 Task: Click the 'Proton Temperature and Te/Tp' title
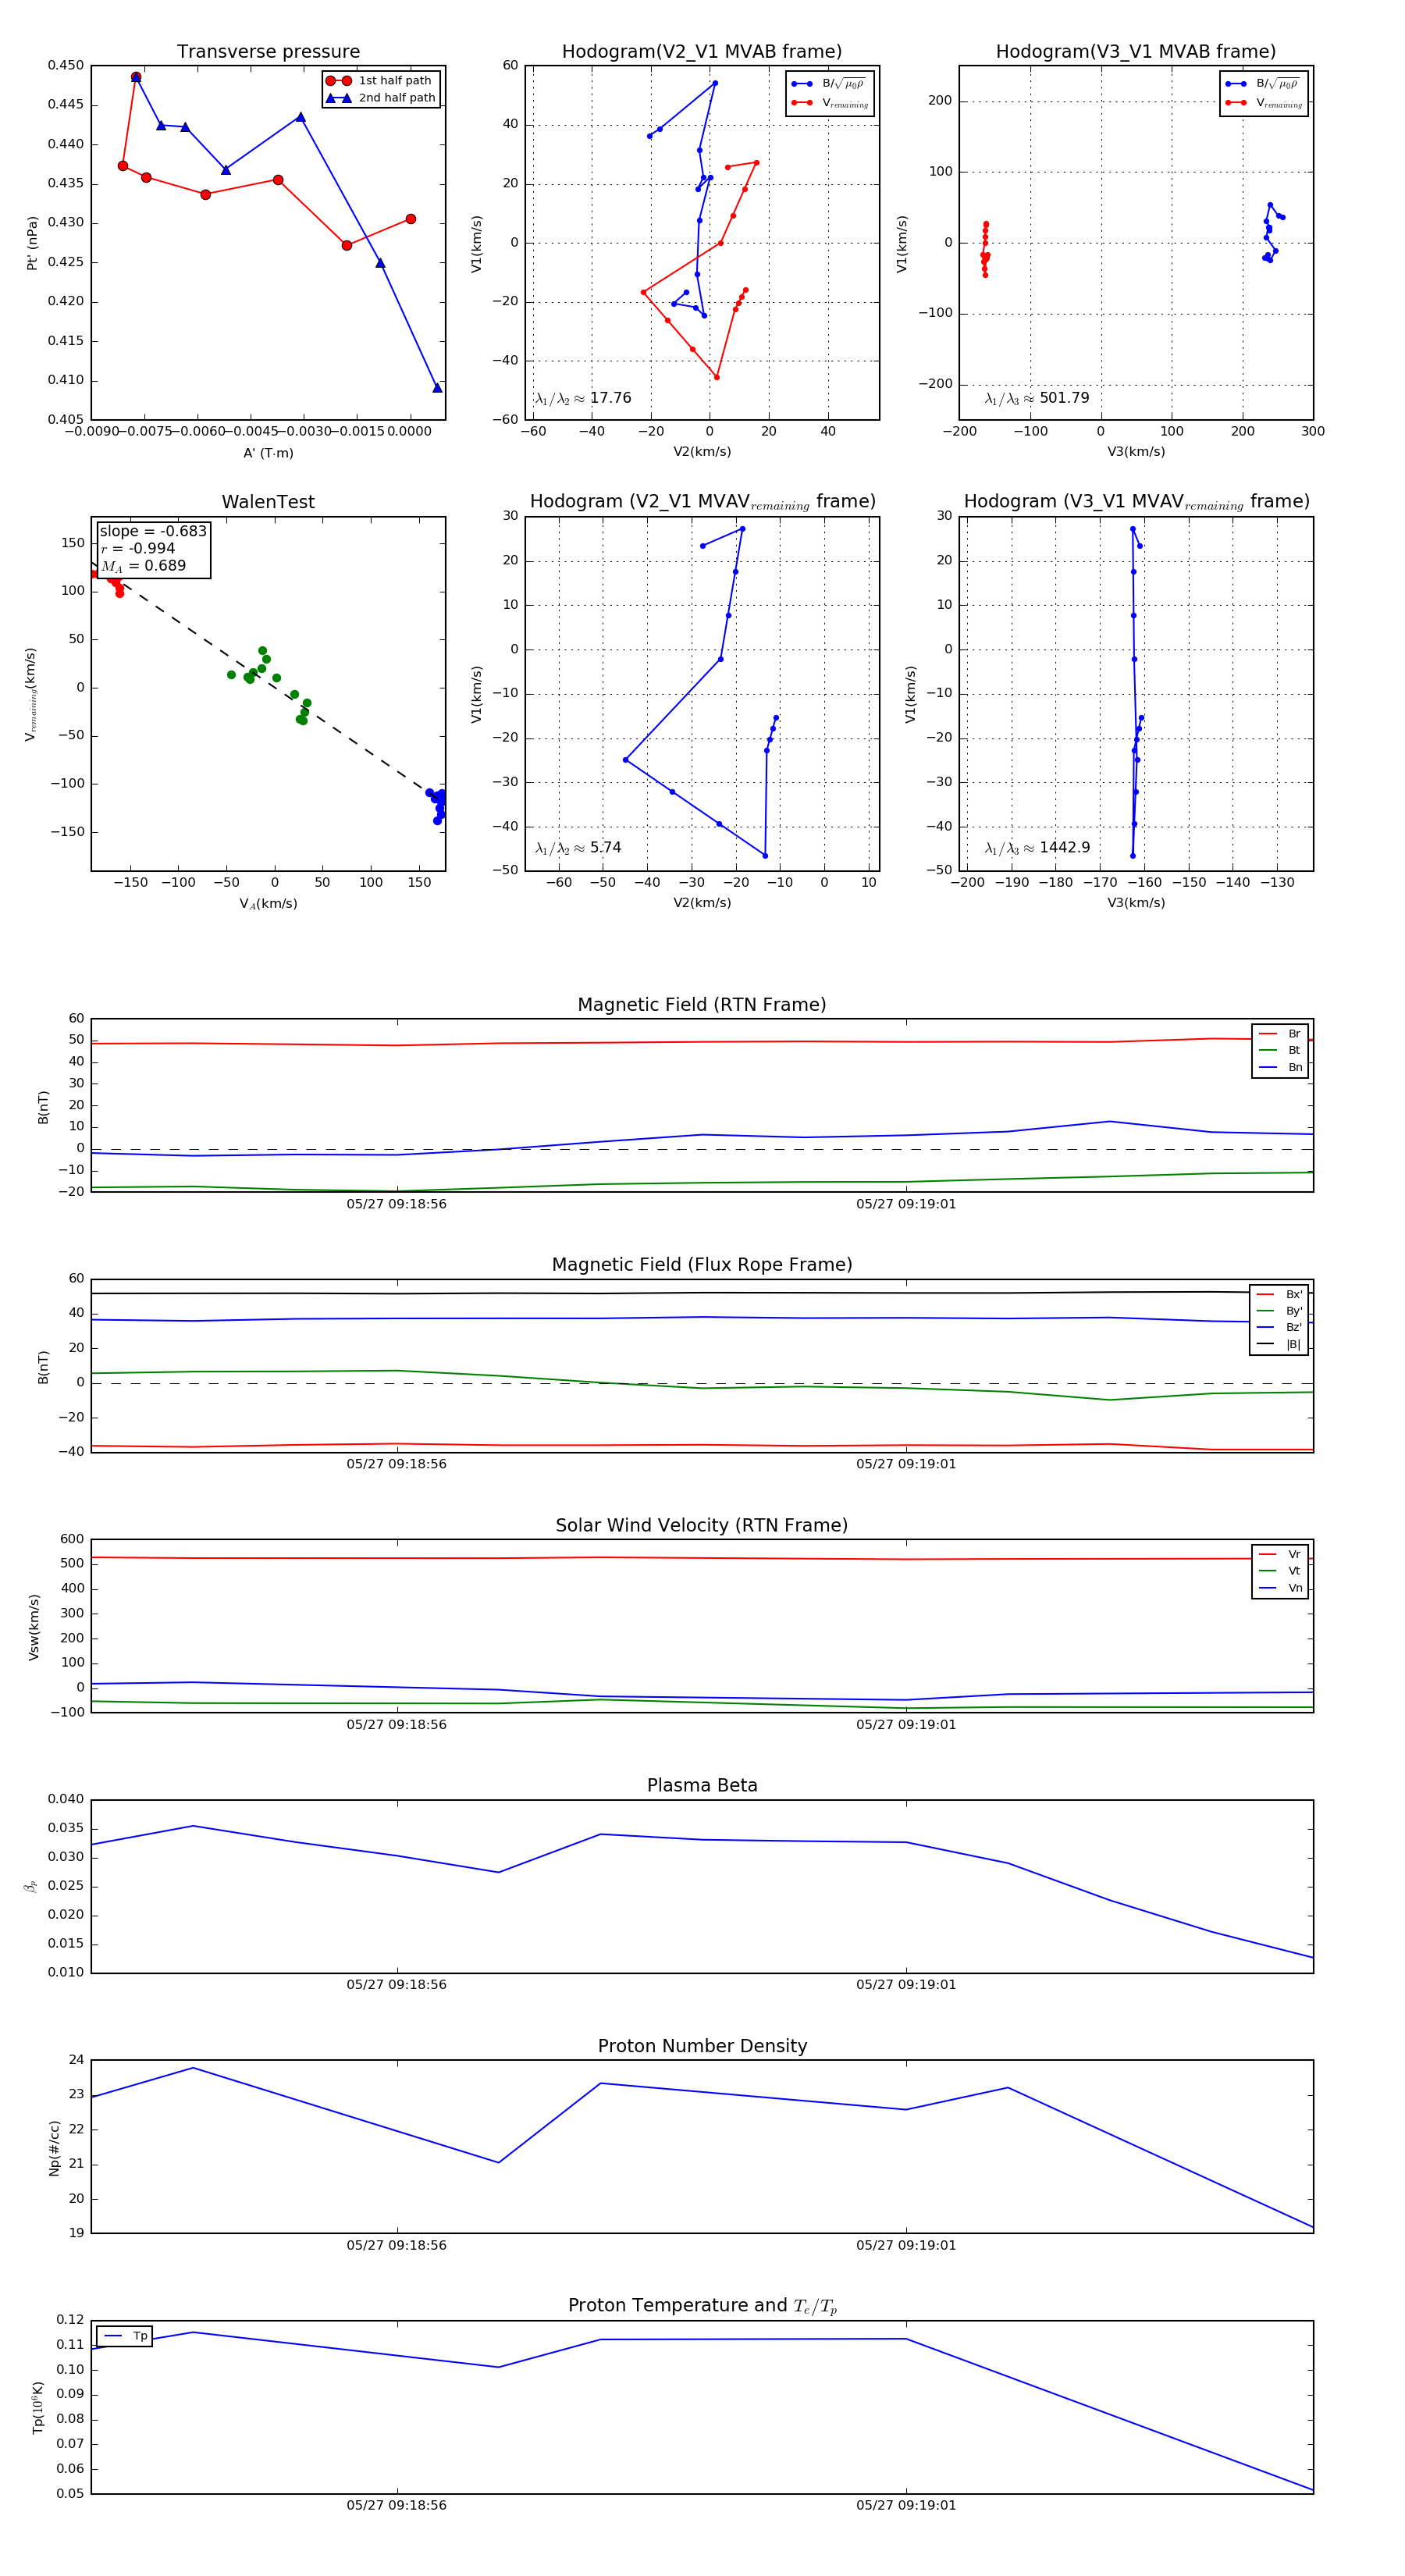point(702,2306)
